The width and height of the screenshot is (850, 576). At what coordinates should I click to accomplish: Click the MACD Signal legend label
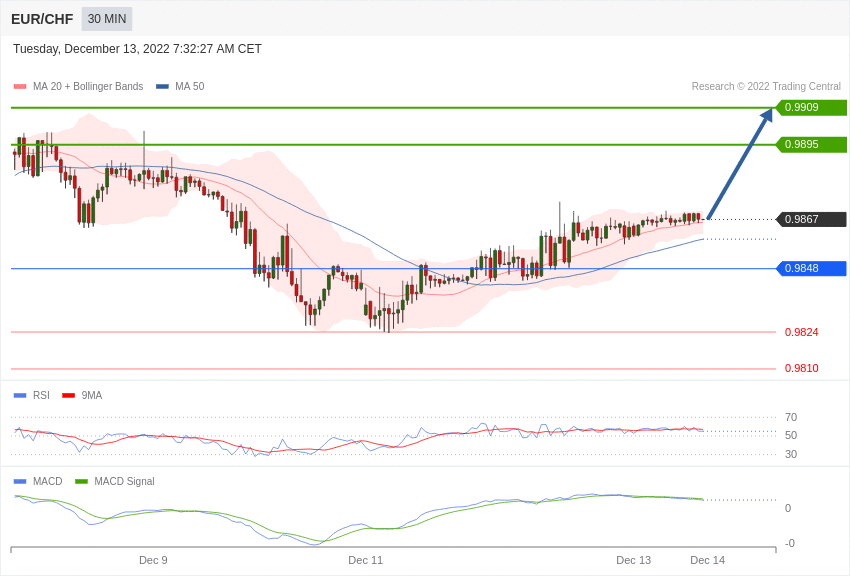click(124, 481)
